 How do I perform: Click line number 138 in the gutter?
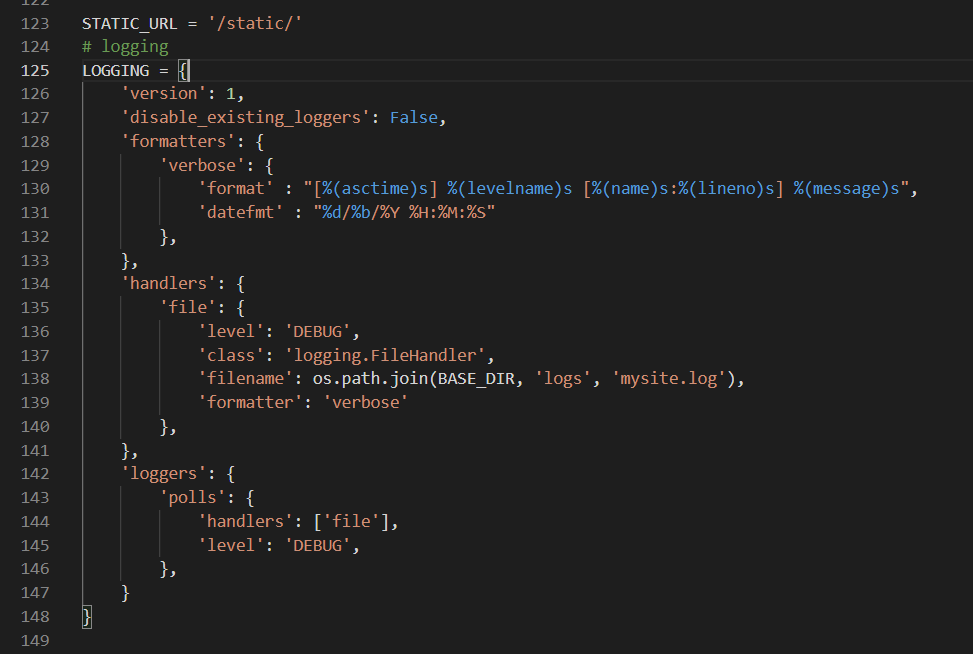[x=35, y=379]
